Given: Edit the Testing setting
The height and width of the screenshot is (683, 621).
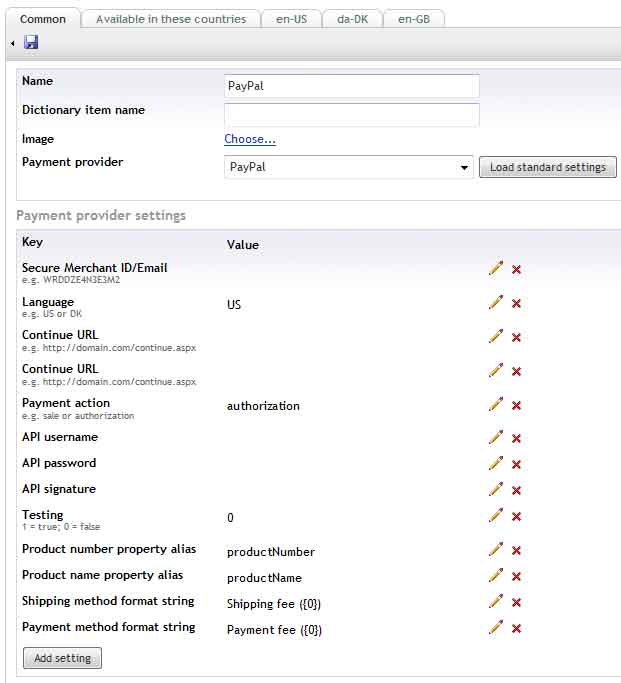Looking at the screenshot, I should [496, 515].
